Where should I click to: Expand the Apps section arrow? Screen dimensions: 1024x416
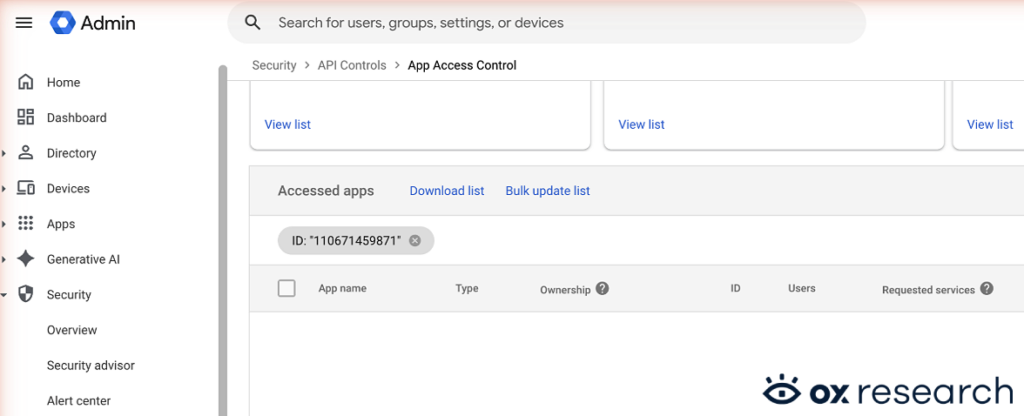point(4,224)
